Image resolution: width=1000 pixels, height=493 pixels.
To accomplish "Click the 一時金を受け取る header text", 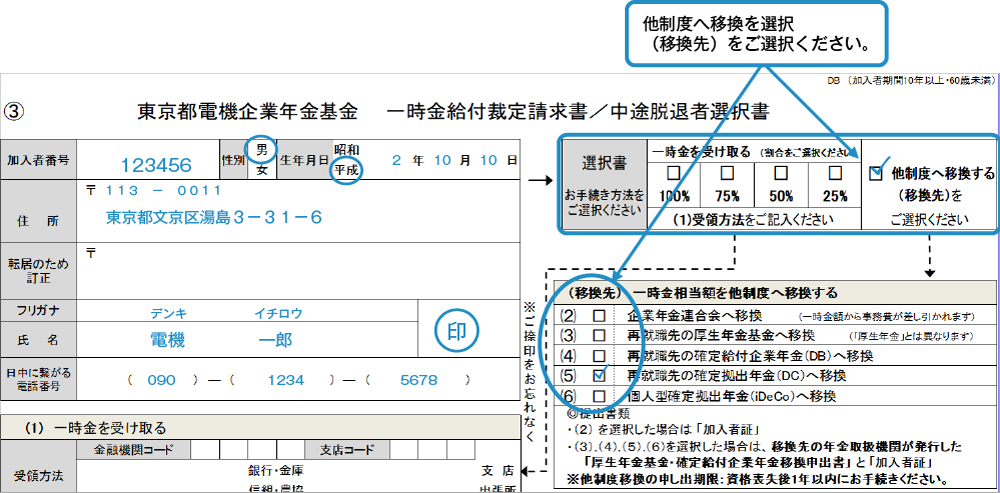I will pos(699,152).
